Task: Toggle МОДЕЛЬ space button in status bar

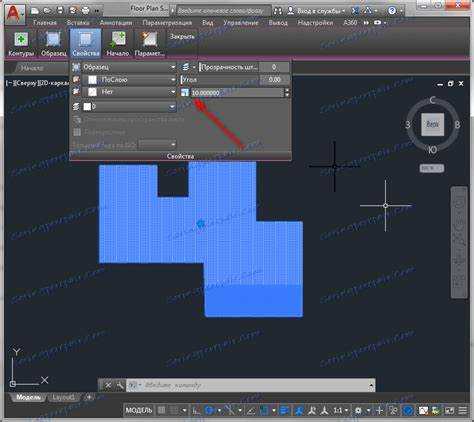Action: click(139, 410)
